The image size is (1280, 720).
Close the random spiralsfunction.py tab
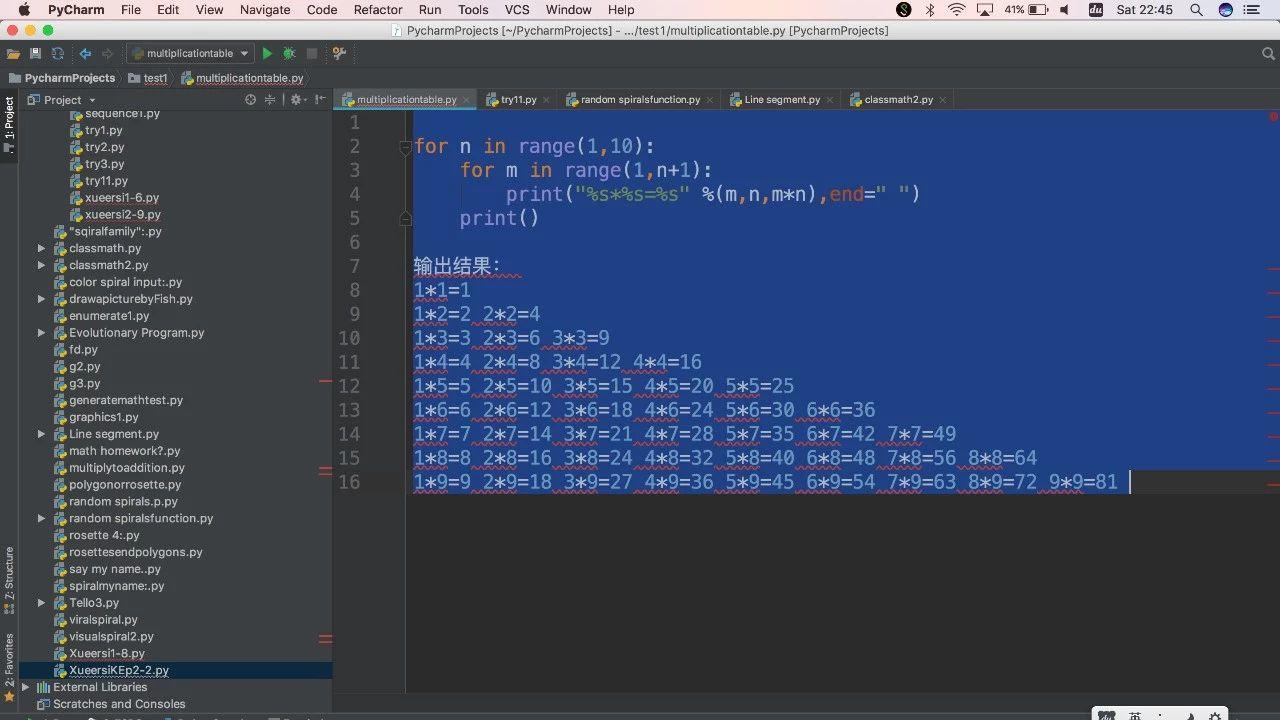tap(710, 100)
